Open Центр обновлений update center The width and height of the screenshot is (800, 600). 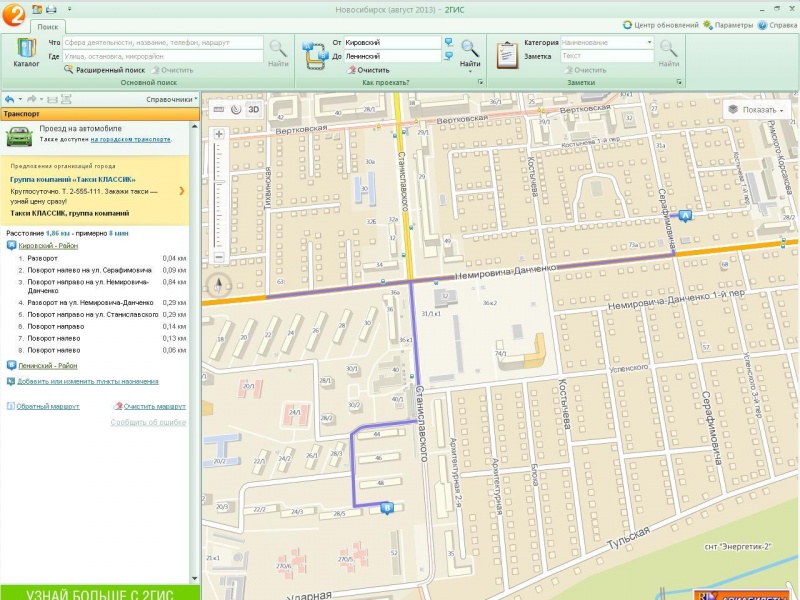[x=661, y=25]
